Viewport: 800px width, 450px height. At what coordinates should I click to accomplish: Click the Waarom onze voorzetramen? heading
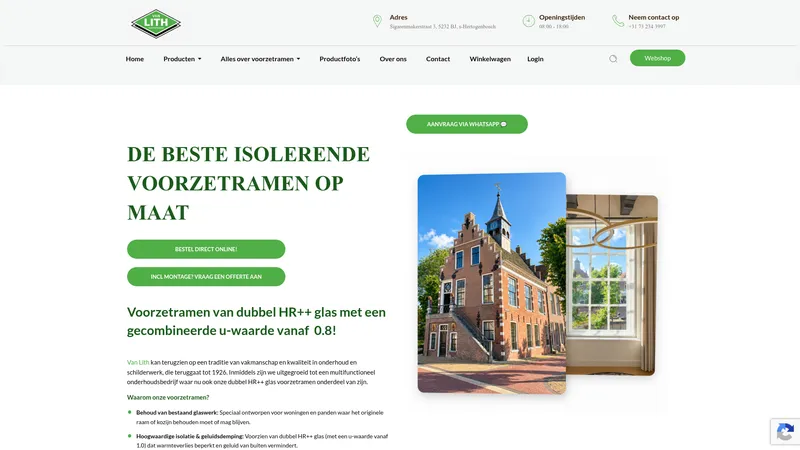click(168, 397)
